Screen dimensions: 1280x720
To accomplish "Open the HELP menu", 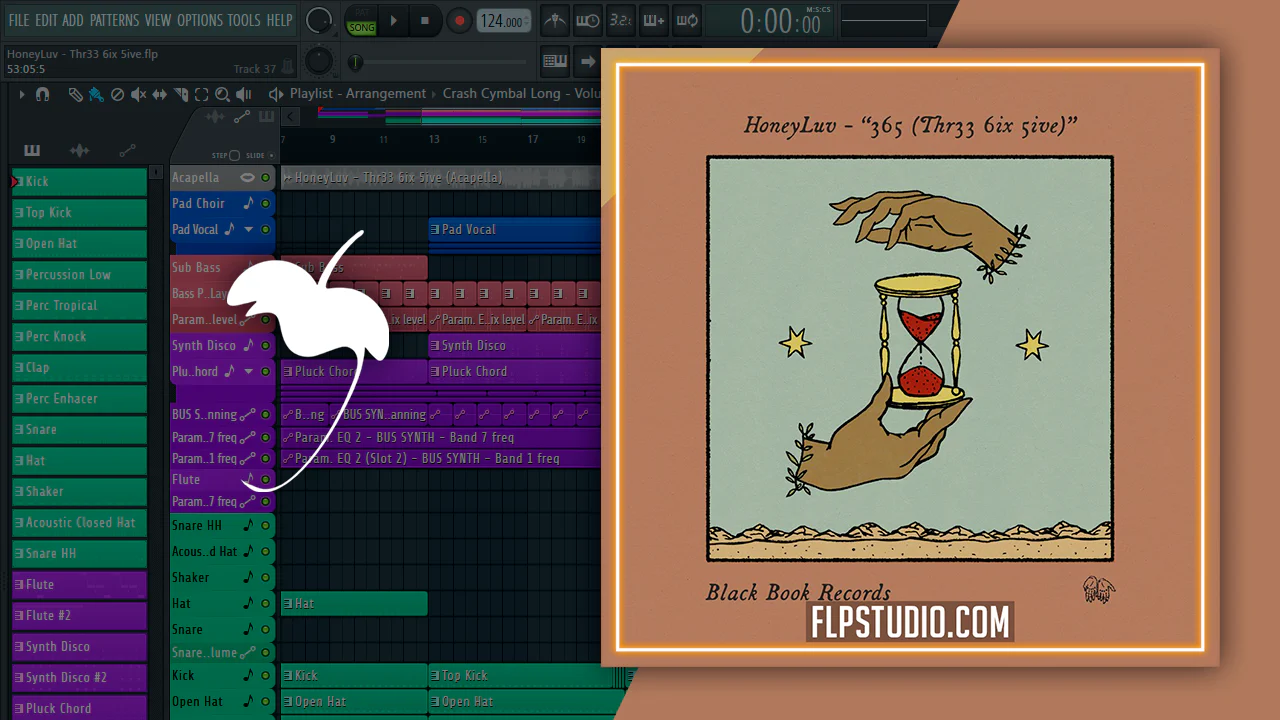I will [280, 20].
